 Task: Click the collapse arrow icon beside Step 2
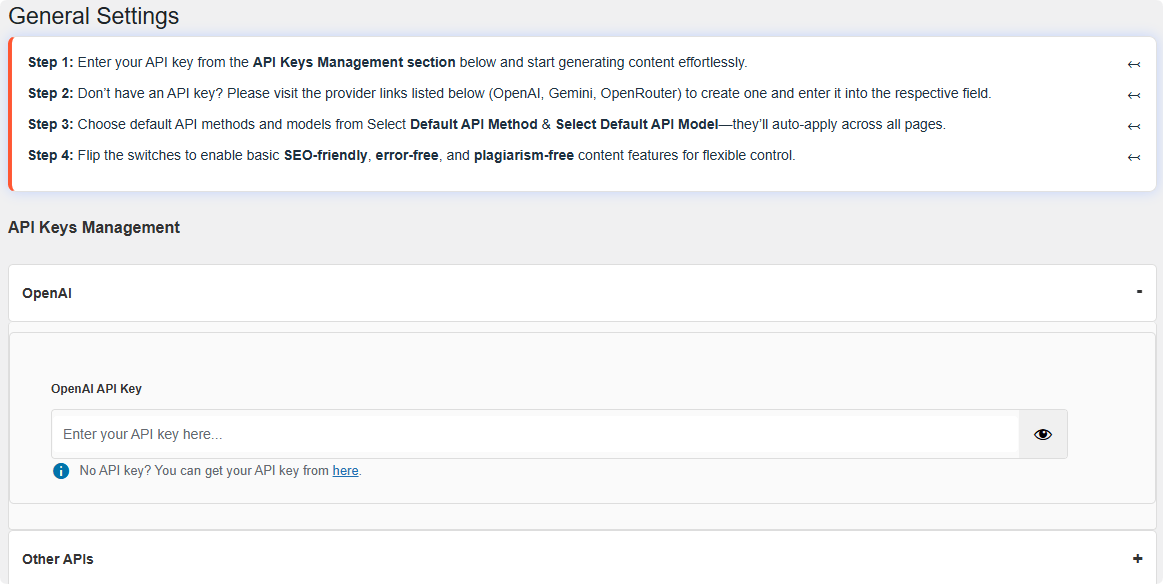(x=1133, y=94)
